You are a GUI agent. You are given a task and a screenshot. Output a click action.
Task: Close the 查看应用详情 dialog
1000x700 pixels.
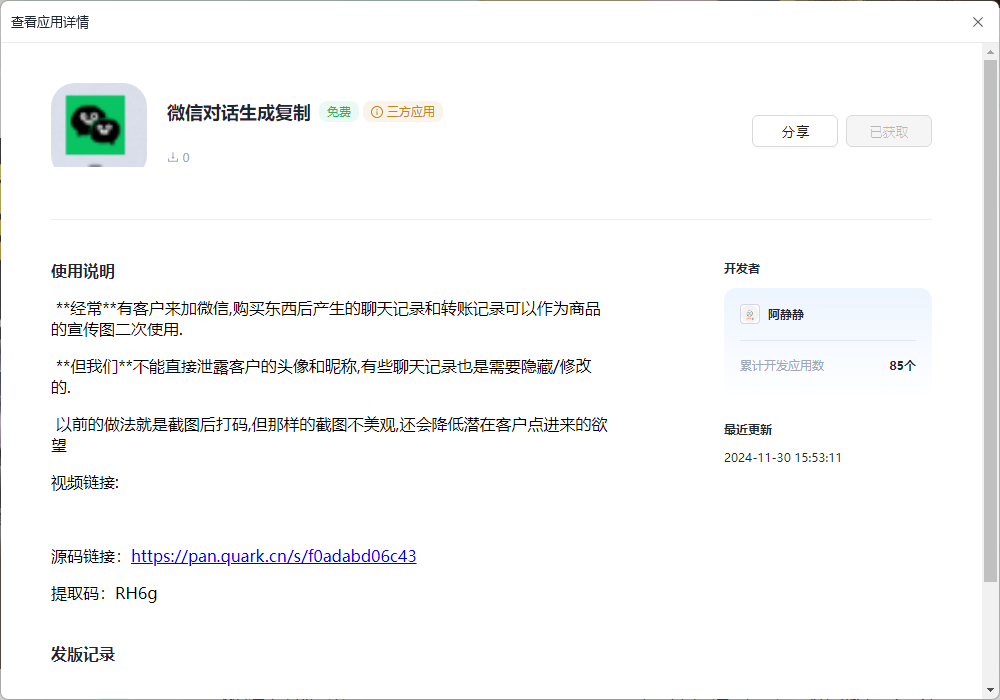pyautogui.click(x=978, y=22)
